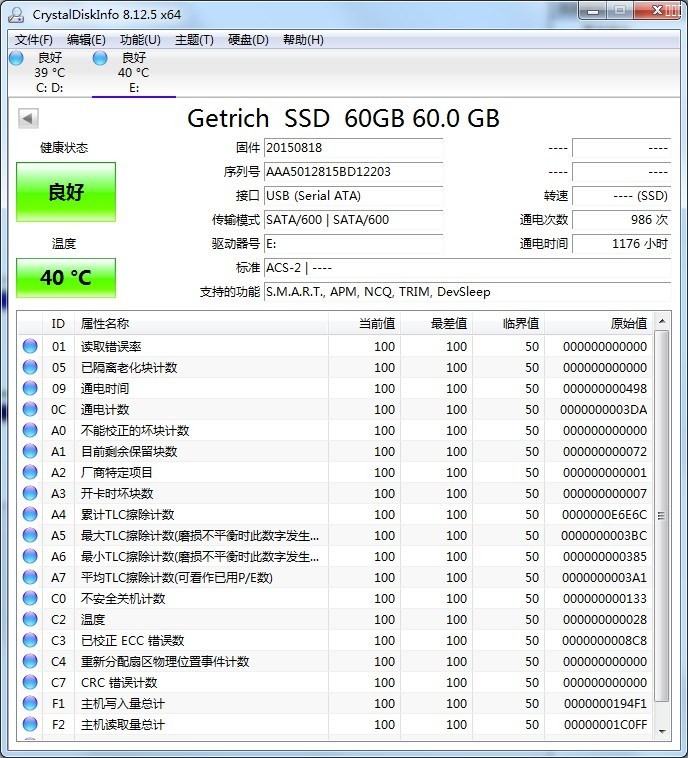
Task: Click the status icon for 01 读取错误率
Action: (30, 346)
